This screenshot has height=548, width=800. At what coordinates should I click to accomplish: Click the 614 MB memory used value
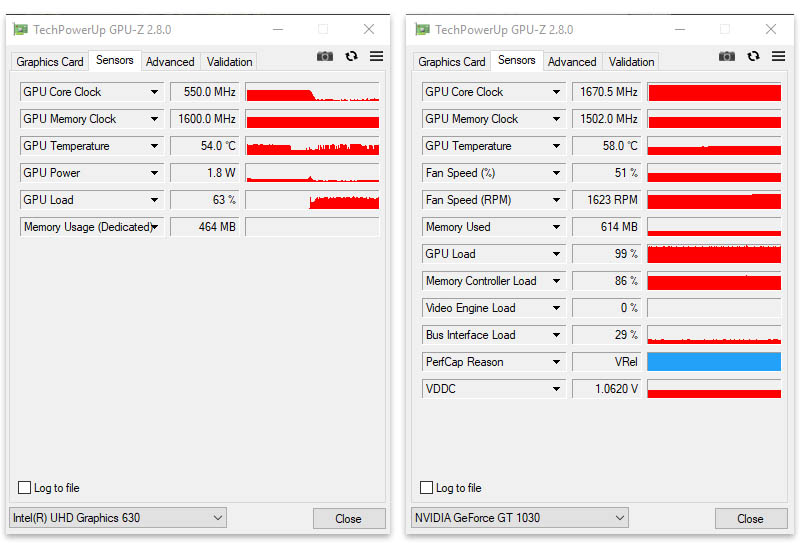607,227
